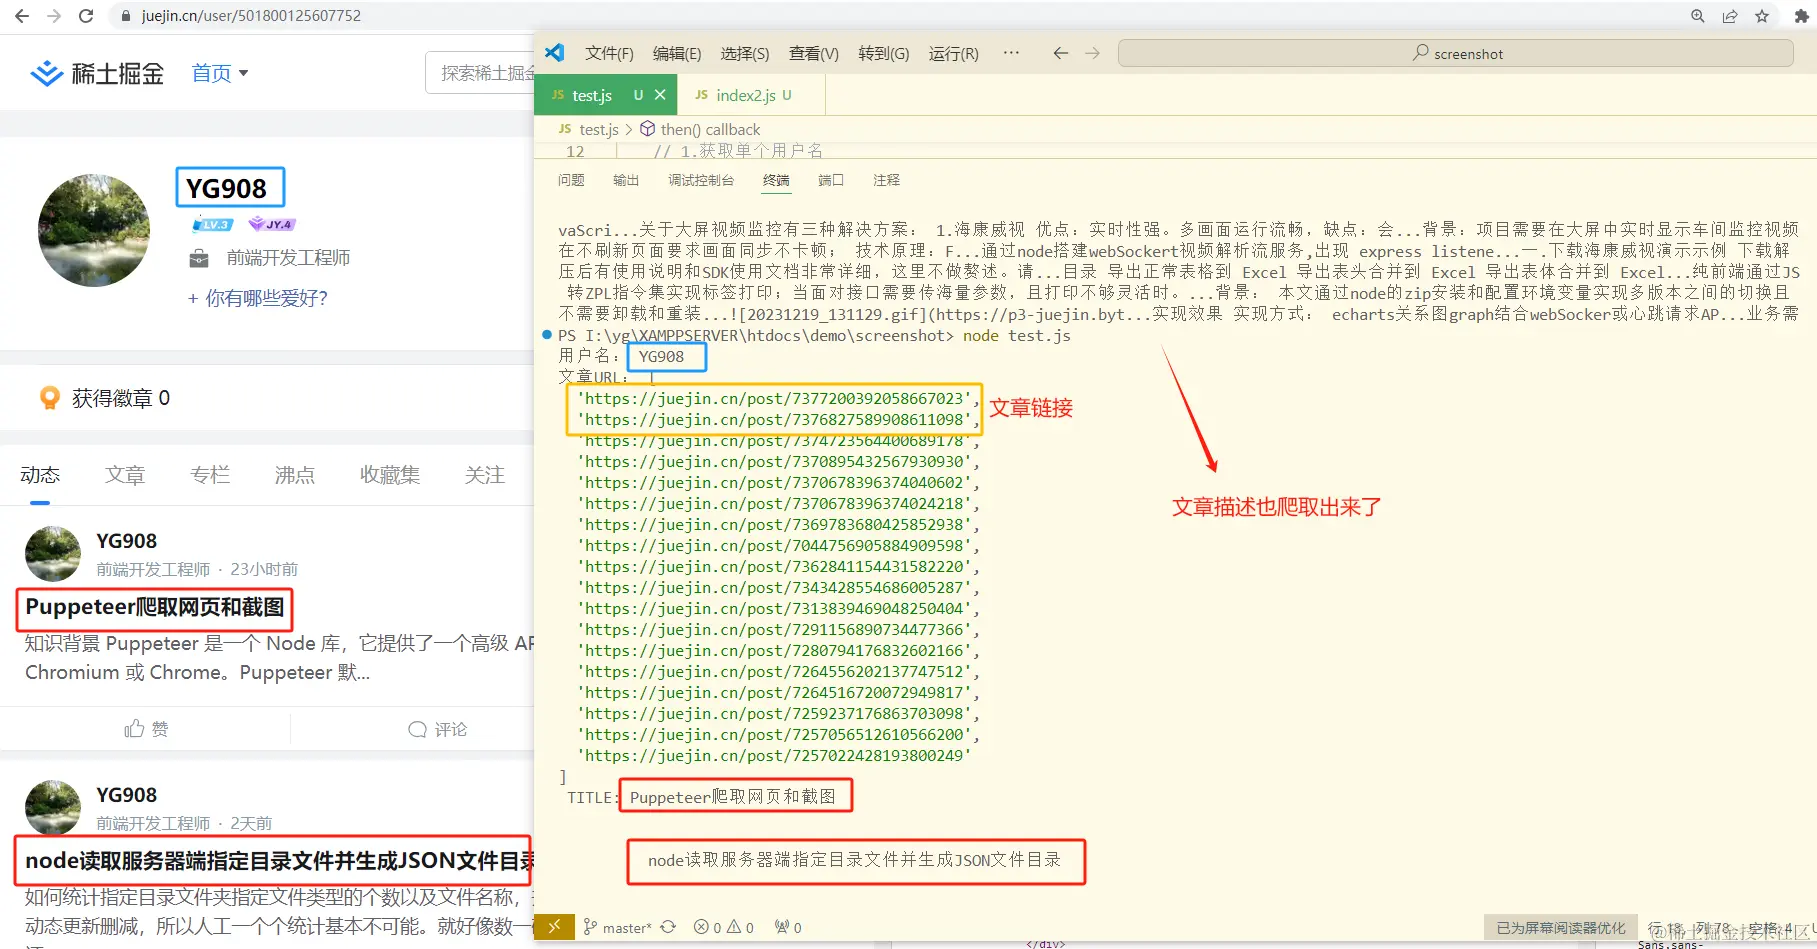Switch to the 专栏 profile tab
Image resolution: width=1817 pixels, height=949 pixels.
pyautogui.click(x=210, y=475)
